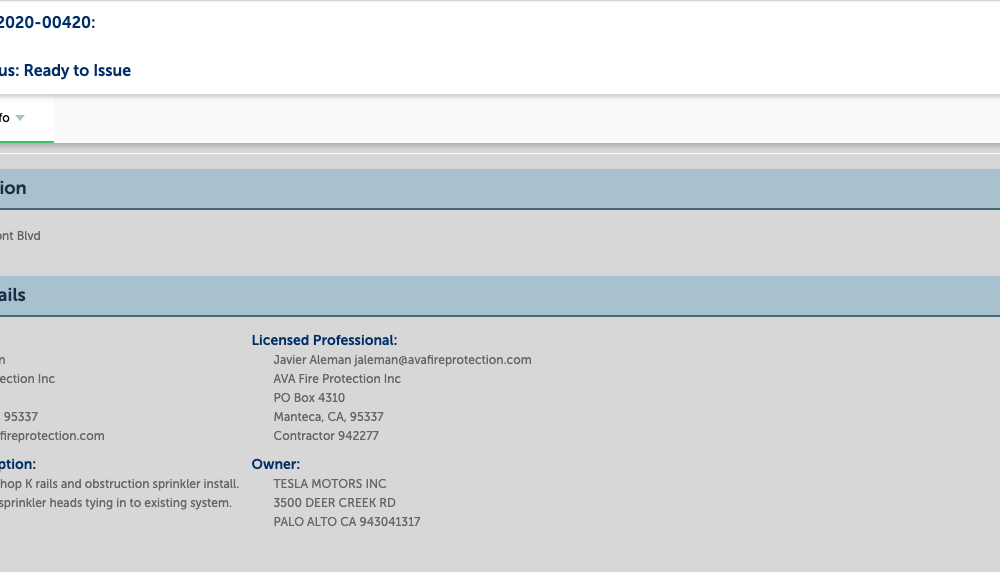
Task: Click the Licensed Professional heading
Action: click(x=324, y=341)
